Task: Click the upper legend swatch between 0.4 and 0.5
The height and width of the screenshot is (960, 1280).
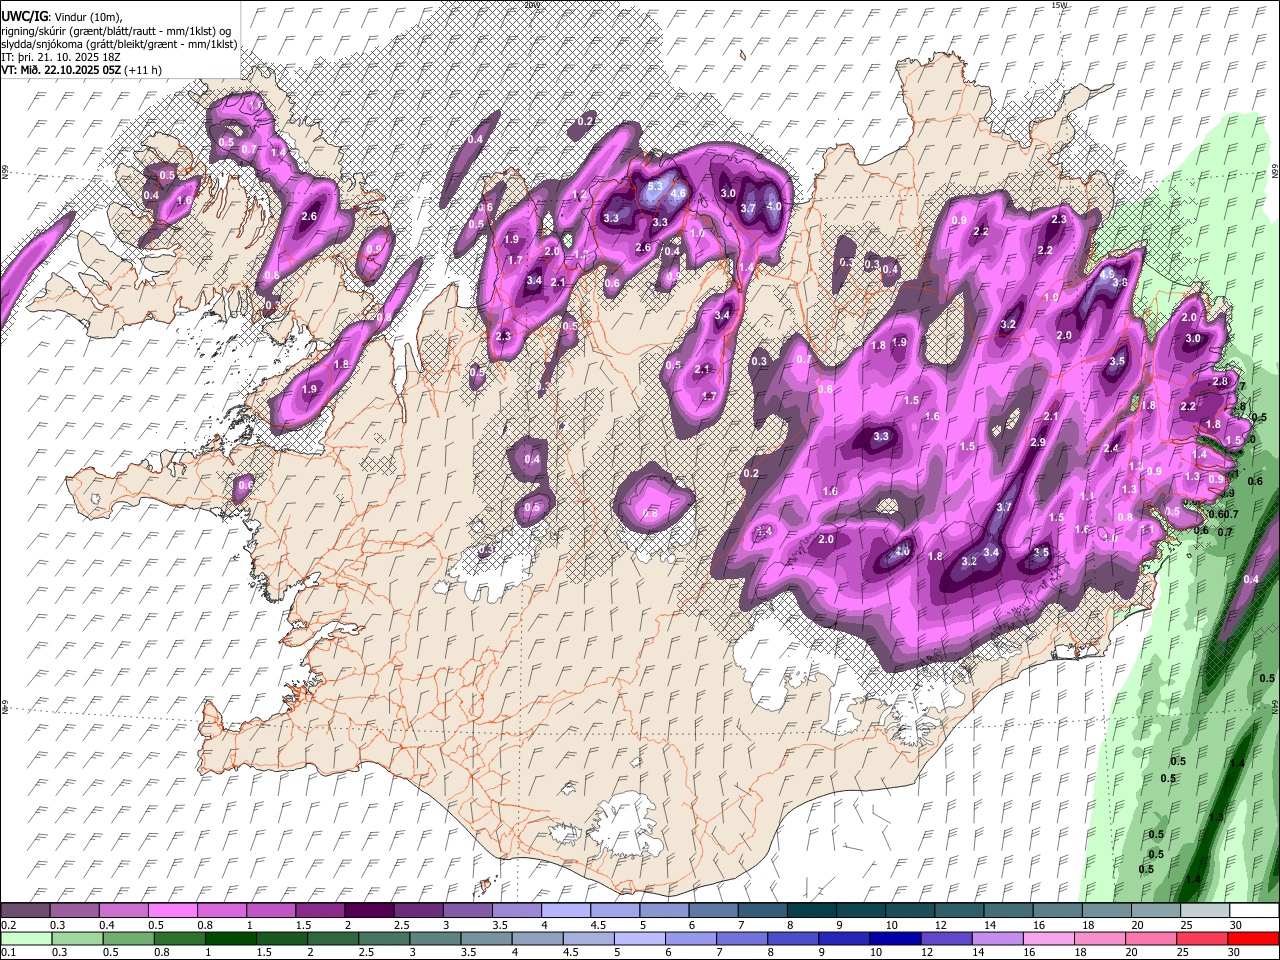Action: [123, 911]
